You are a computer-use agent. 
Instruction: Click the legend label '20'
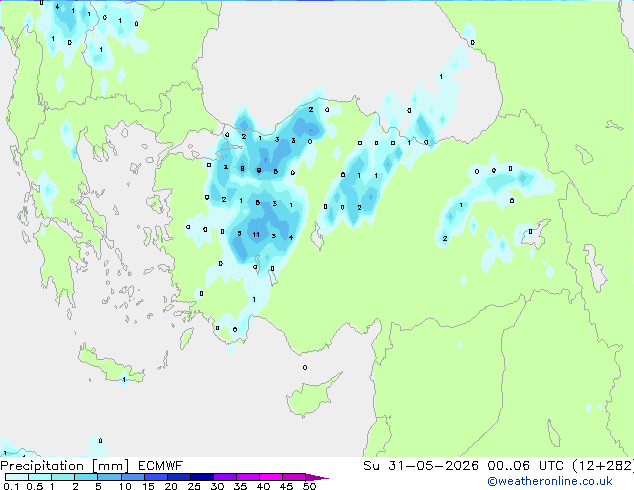click(x=171, y=486)
